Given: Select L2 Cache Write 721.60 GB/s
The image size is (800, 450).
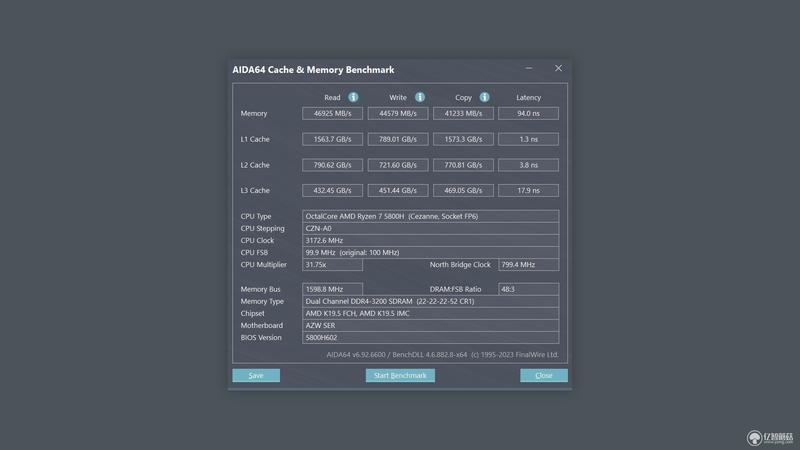Looking at the screenshot, I should coord(398,165).
